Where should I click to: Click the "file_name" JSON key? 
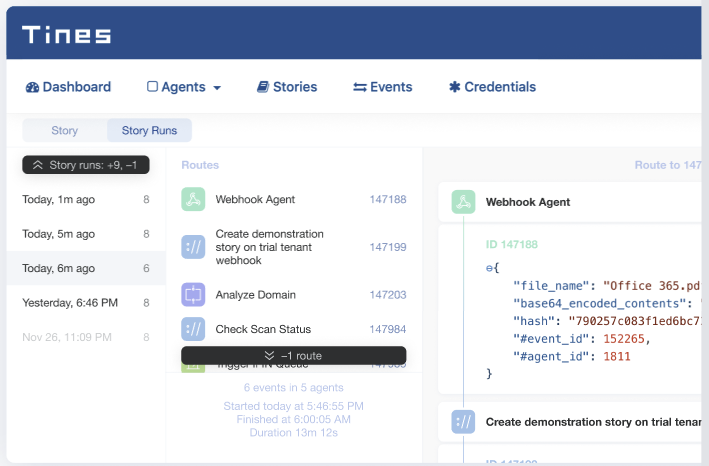tap(551, 286)
